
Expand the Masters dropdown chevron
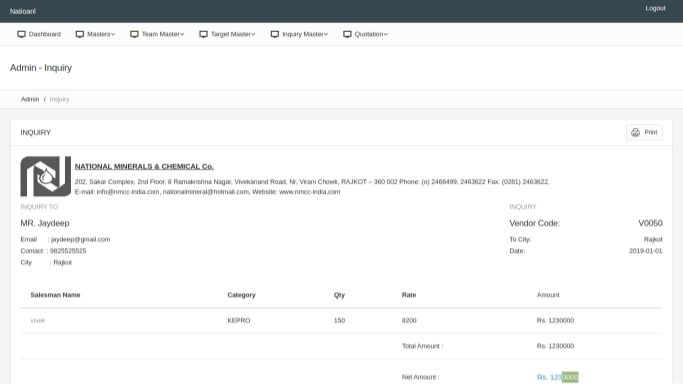click(113, 34)
